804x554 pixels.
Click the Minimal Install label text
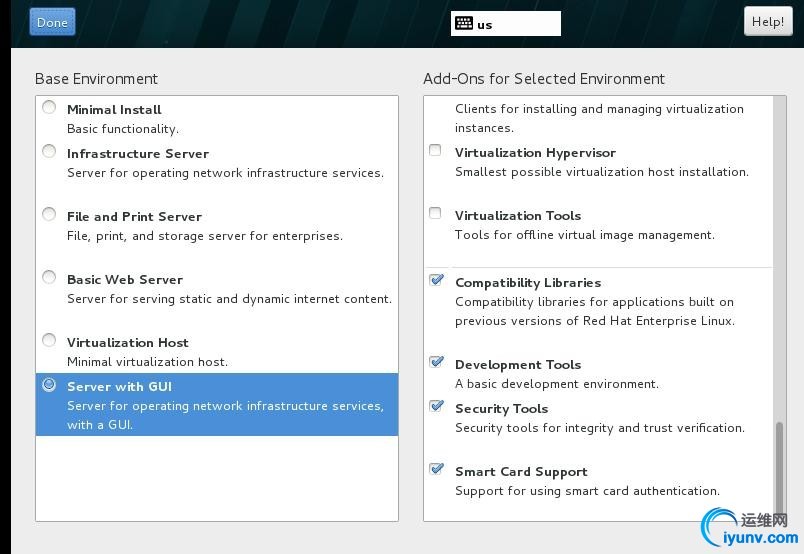point(114,109)
